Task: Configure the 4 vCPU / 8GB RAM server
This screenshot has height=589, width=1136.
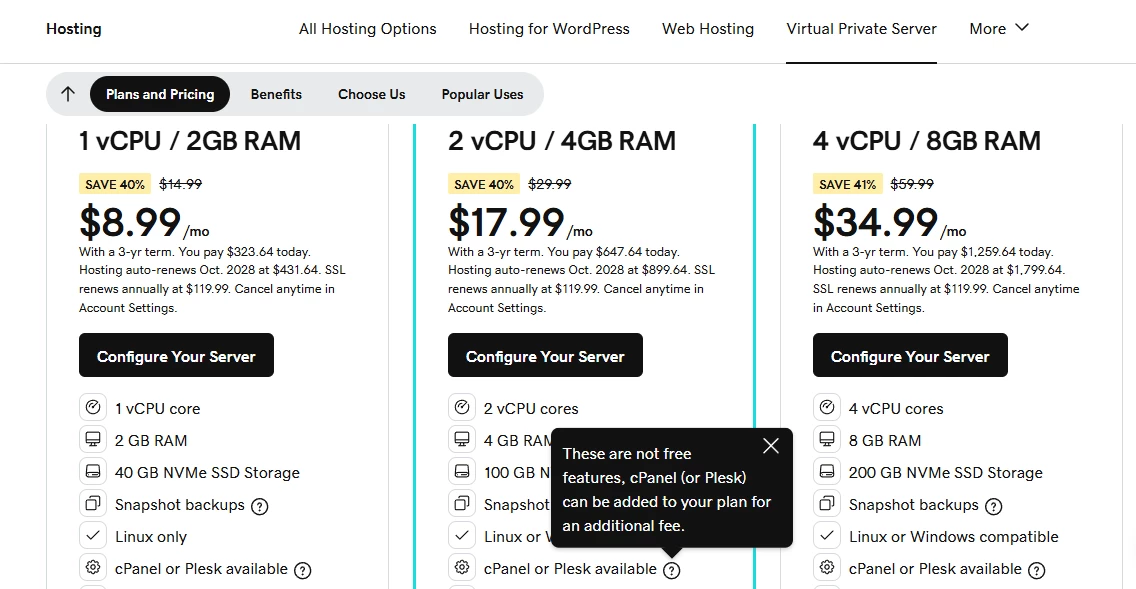Action: point(910,356)
